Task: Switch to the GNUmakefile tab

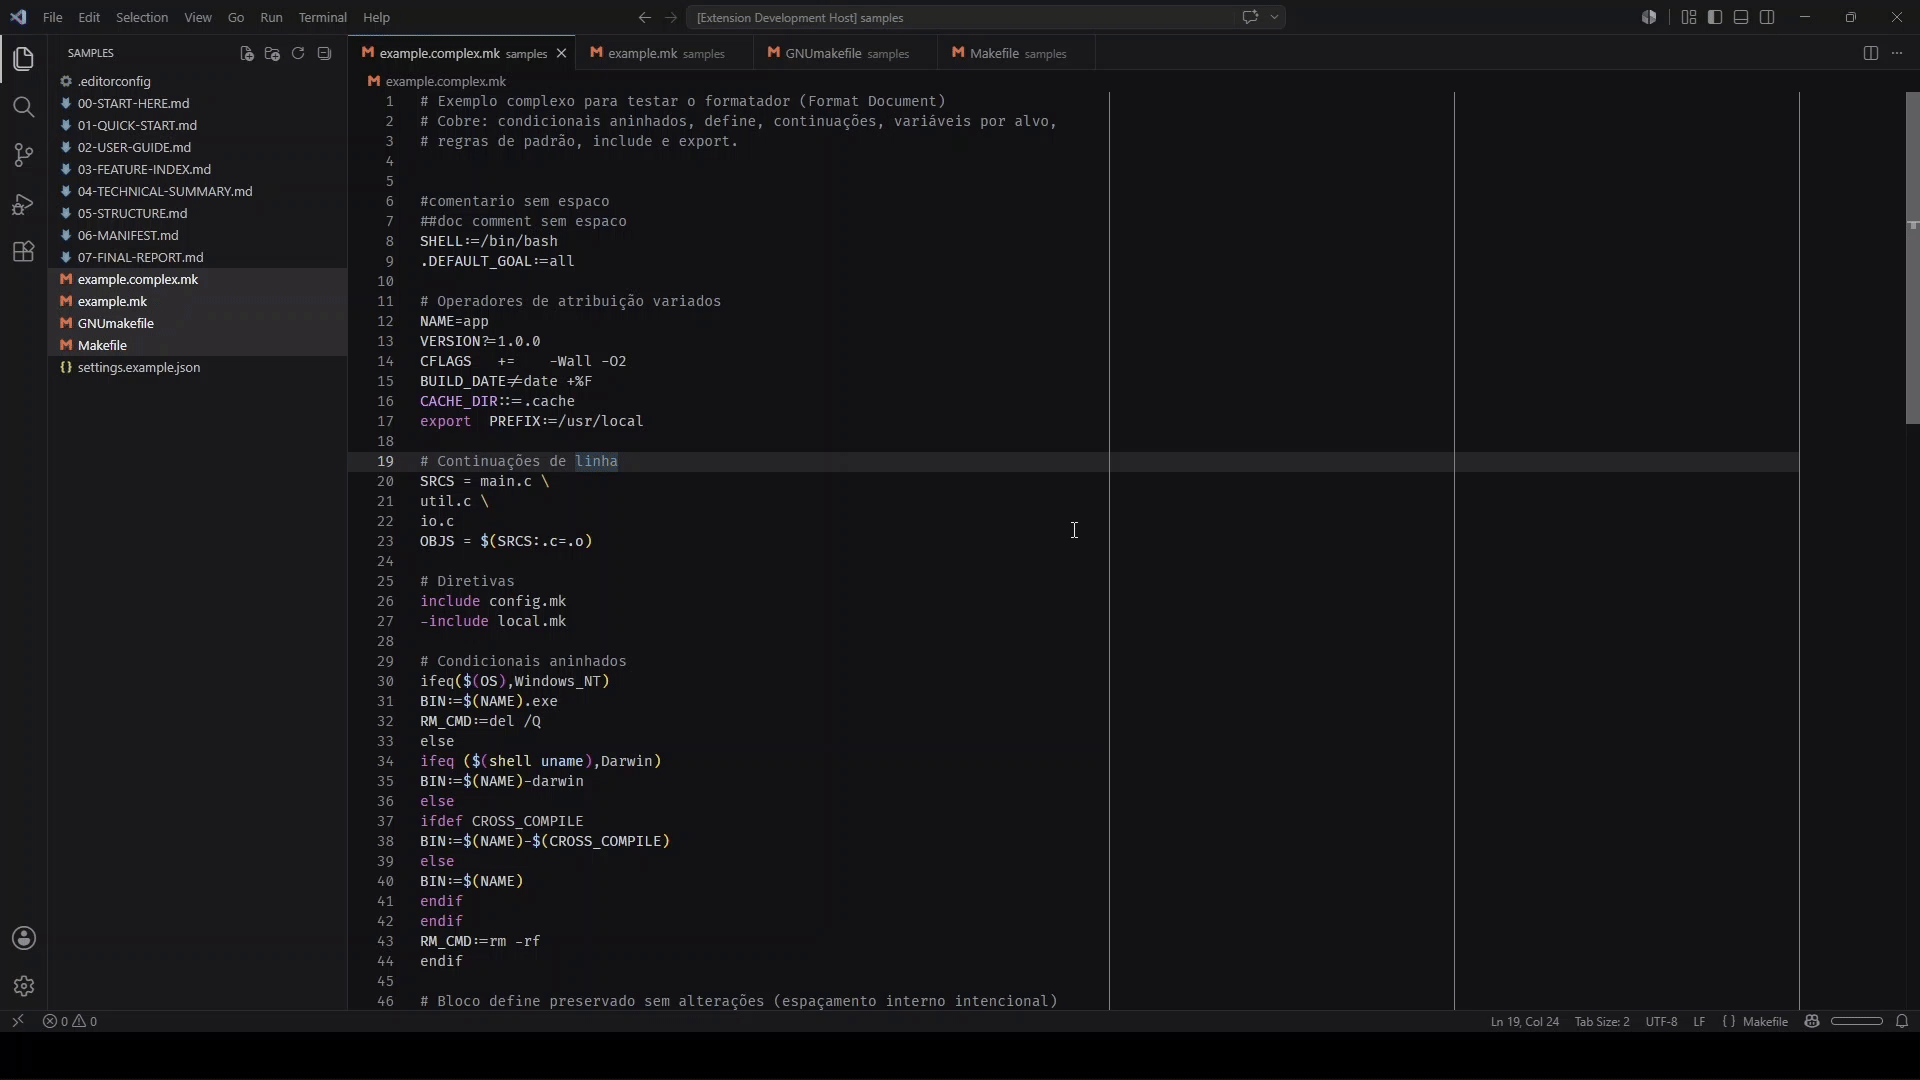Action: point(846,53)
